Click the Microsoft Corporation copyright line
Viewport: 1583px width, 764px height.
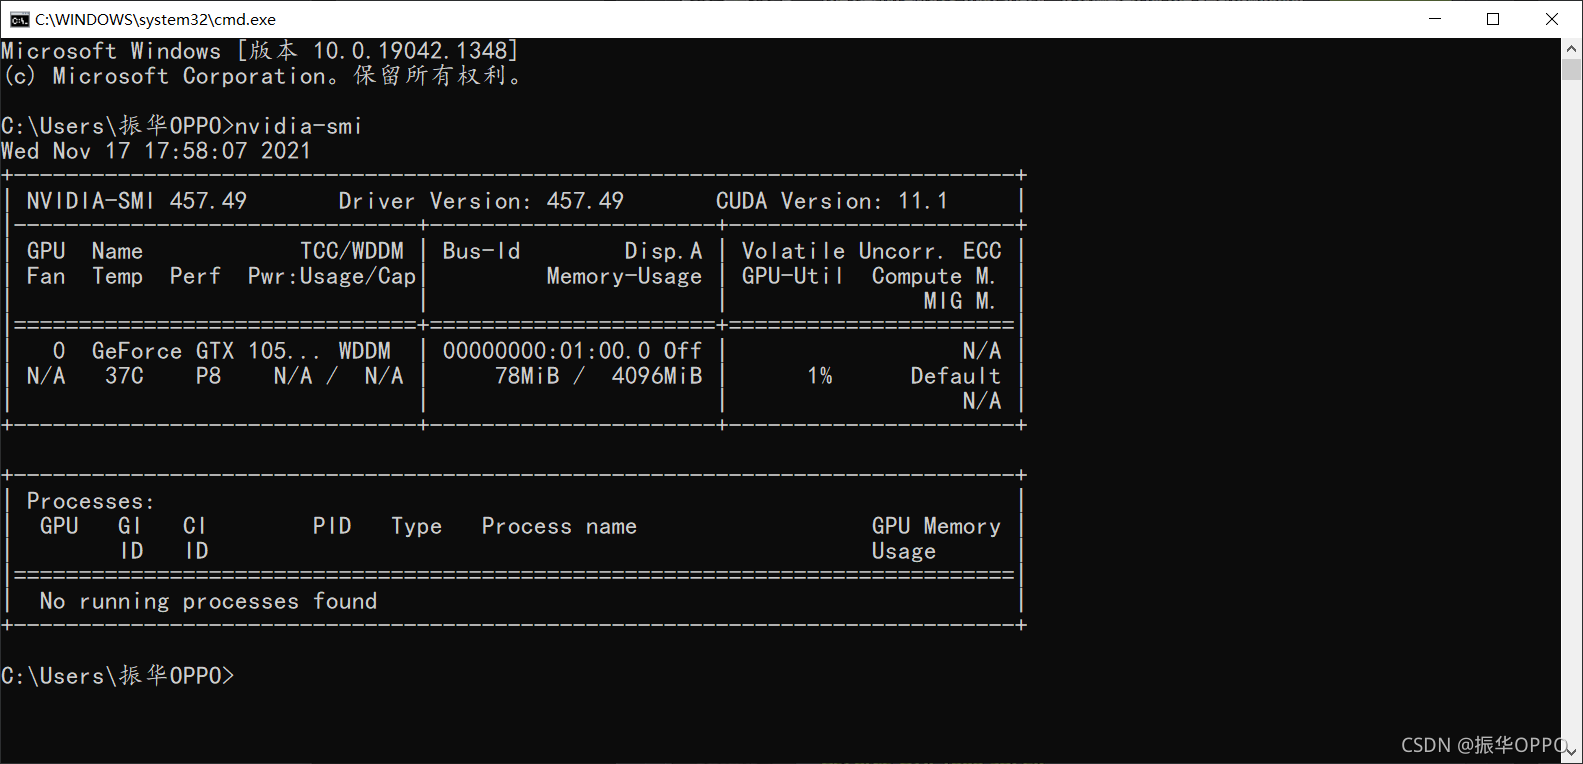(262, 76)
